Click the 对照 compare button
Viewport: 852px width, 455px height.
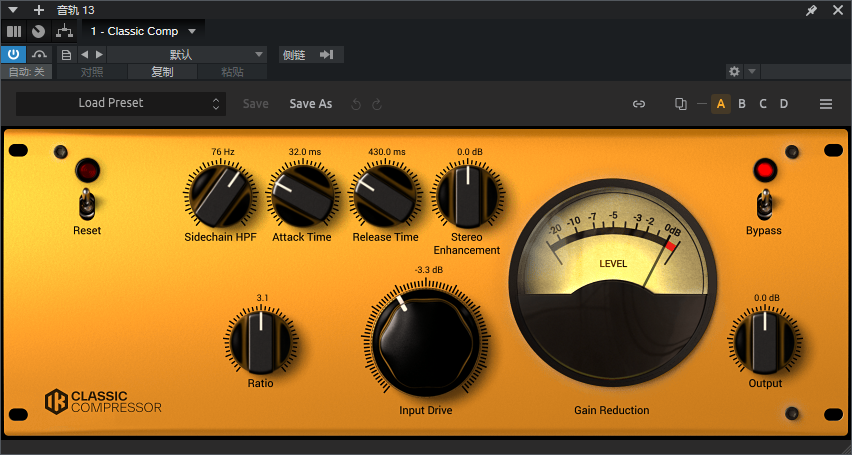click(x=92, y=72)
